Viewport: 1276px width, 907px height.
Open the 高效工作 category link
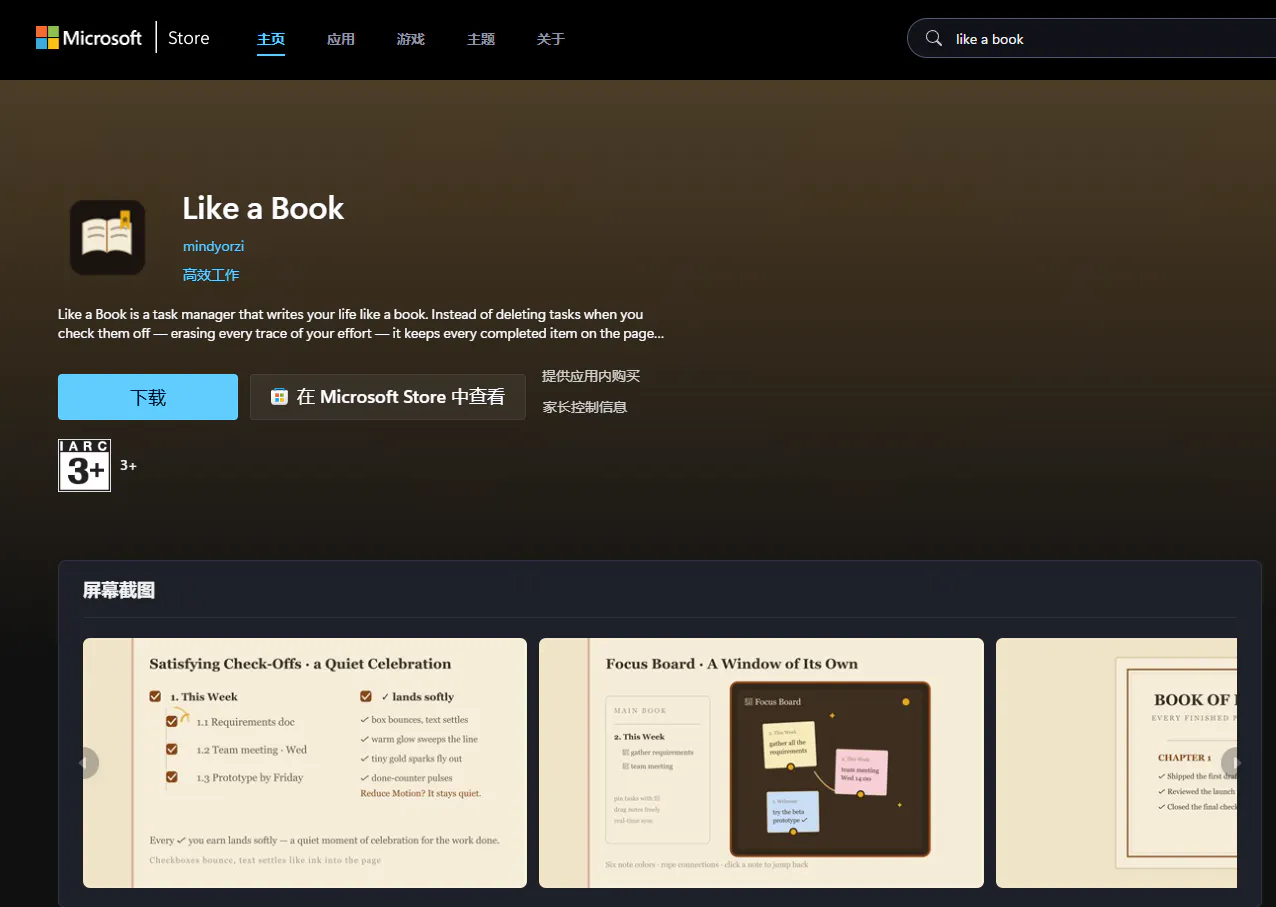click(211, 275)
